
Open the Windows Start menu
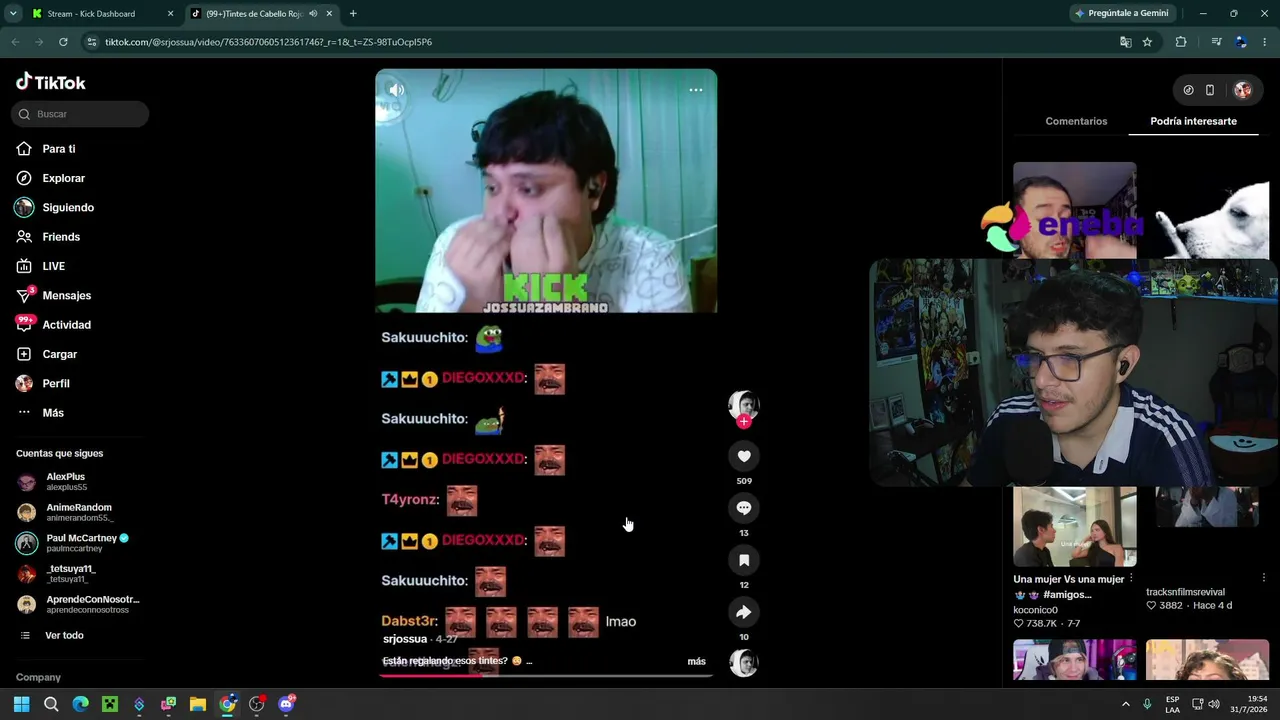click(21, 704)
